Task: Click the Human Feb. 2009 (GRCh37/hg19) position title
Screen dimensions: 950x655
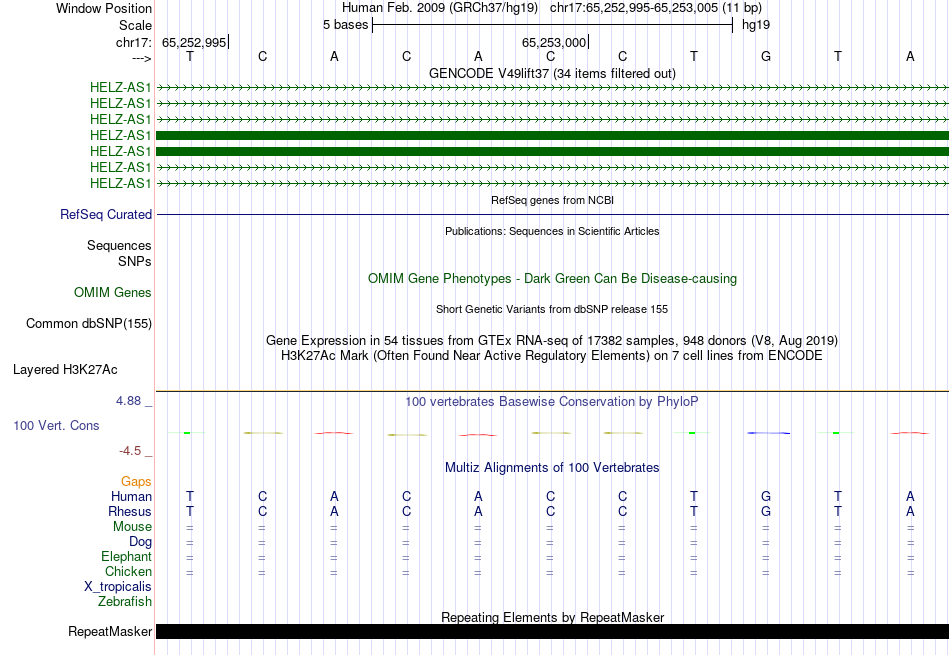Action: [552, 8]
